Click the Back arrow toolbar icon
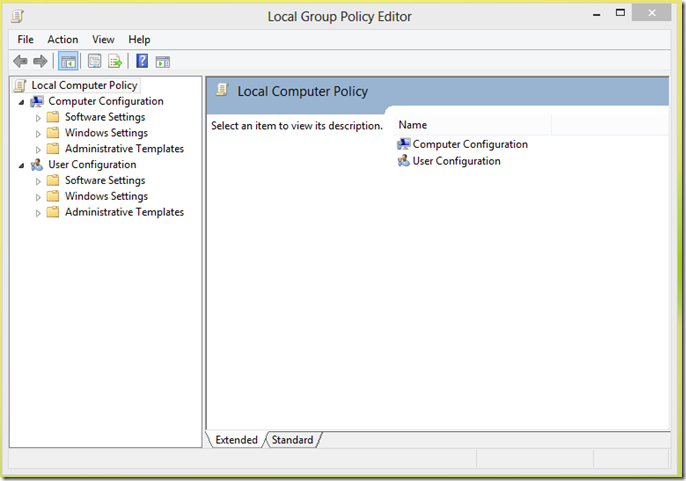686x481 pixels. (x=20, y=61)
